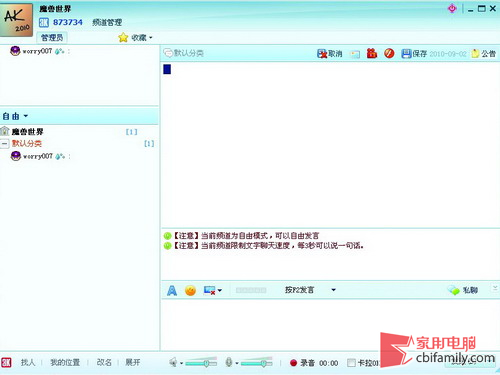Screen dimensions: 500x375
Task: Click the pink power icon in title bar
Action: 452,8
